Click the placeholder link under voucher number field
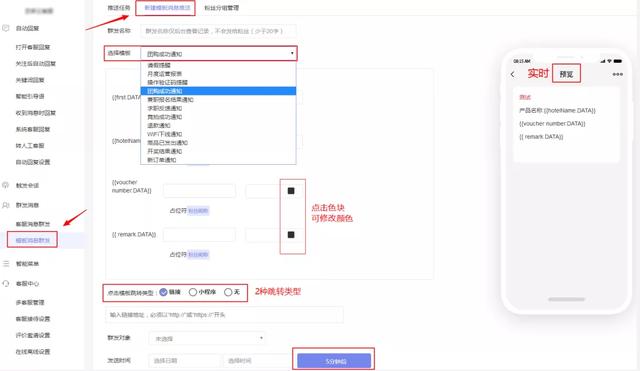This screenshot has width=640, height=371. tap(198, 211)
